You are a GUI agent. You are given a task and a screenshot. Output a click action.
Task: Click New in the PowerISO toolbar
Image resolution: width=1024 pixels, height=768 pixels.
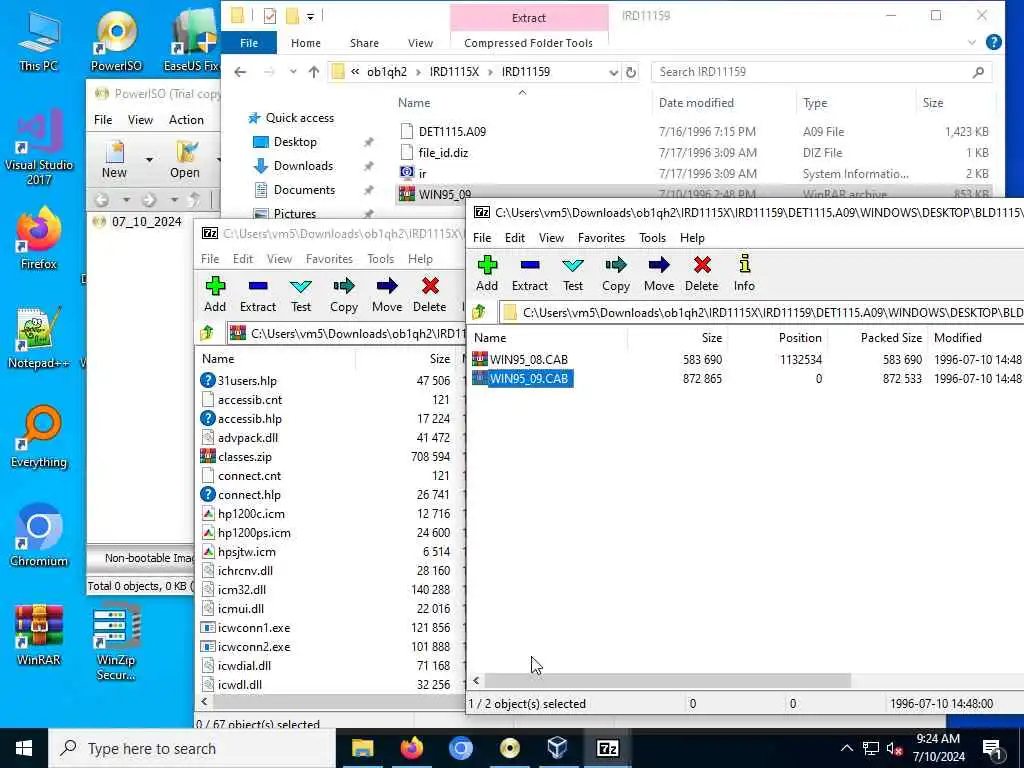pyautogui.click(x=114, y=159)
